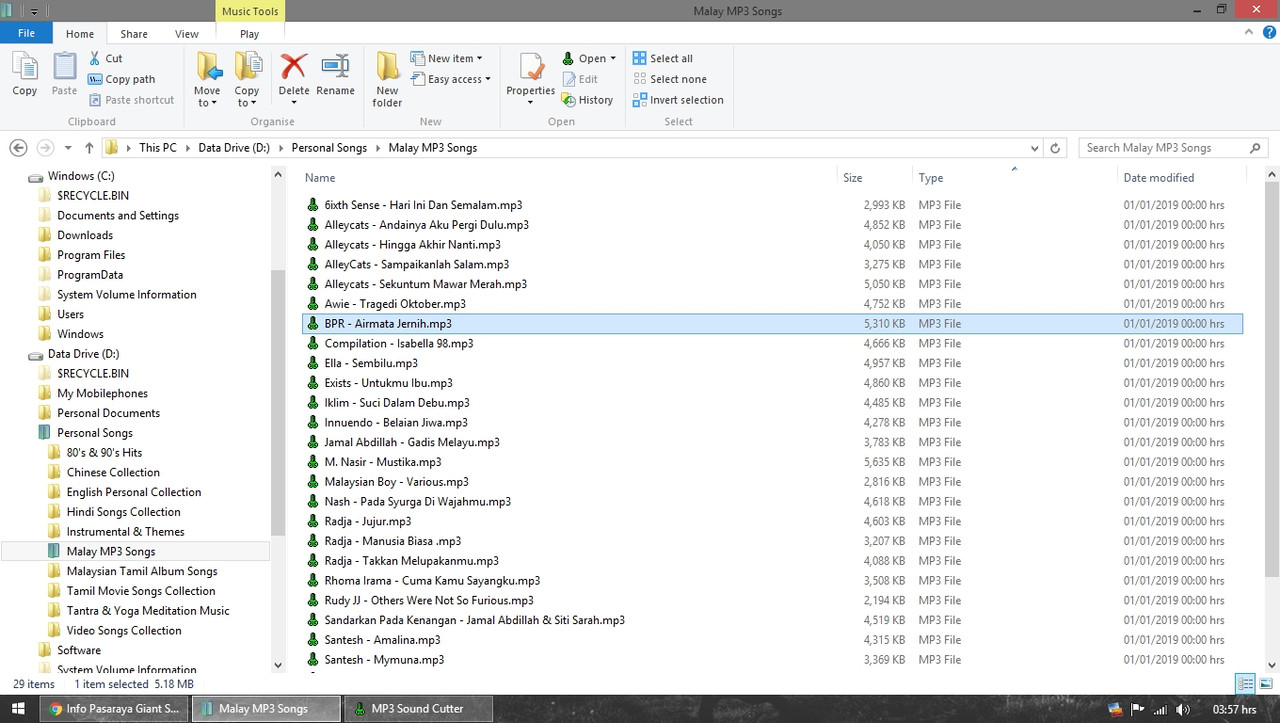Collapse the ribbon with chevron
The image size is (1280, 723).
point(1250,33)
